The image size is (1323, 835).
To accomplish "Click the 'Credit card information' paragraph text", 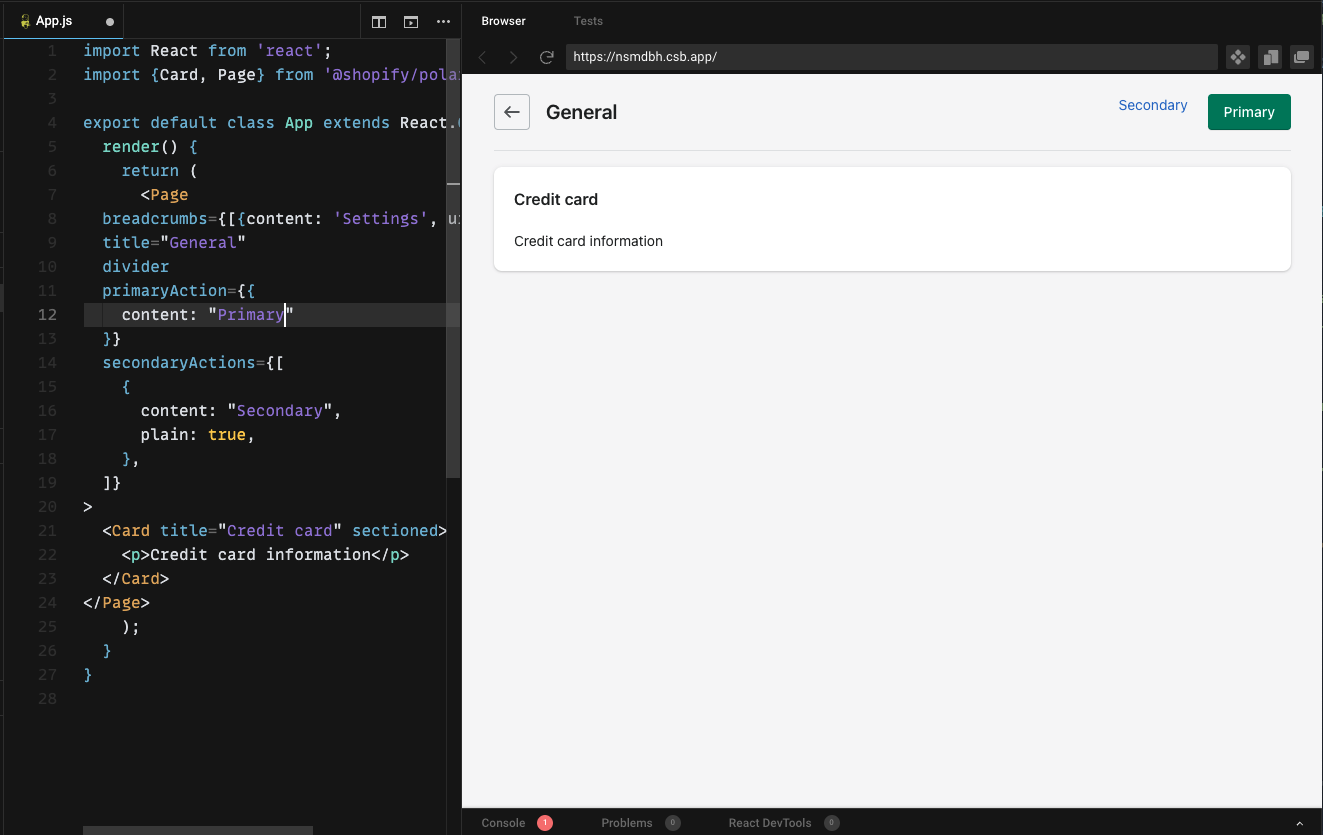I will click(588, 241).
